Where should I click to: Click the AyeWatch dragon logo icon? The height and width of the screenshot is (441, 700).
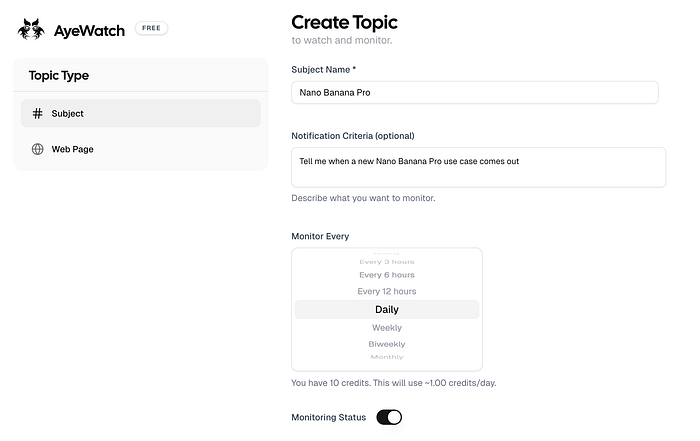click(x=31, y=30)
